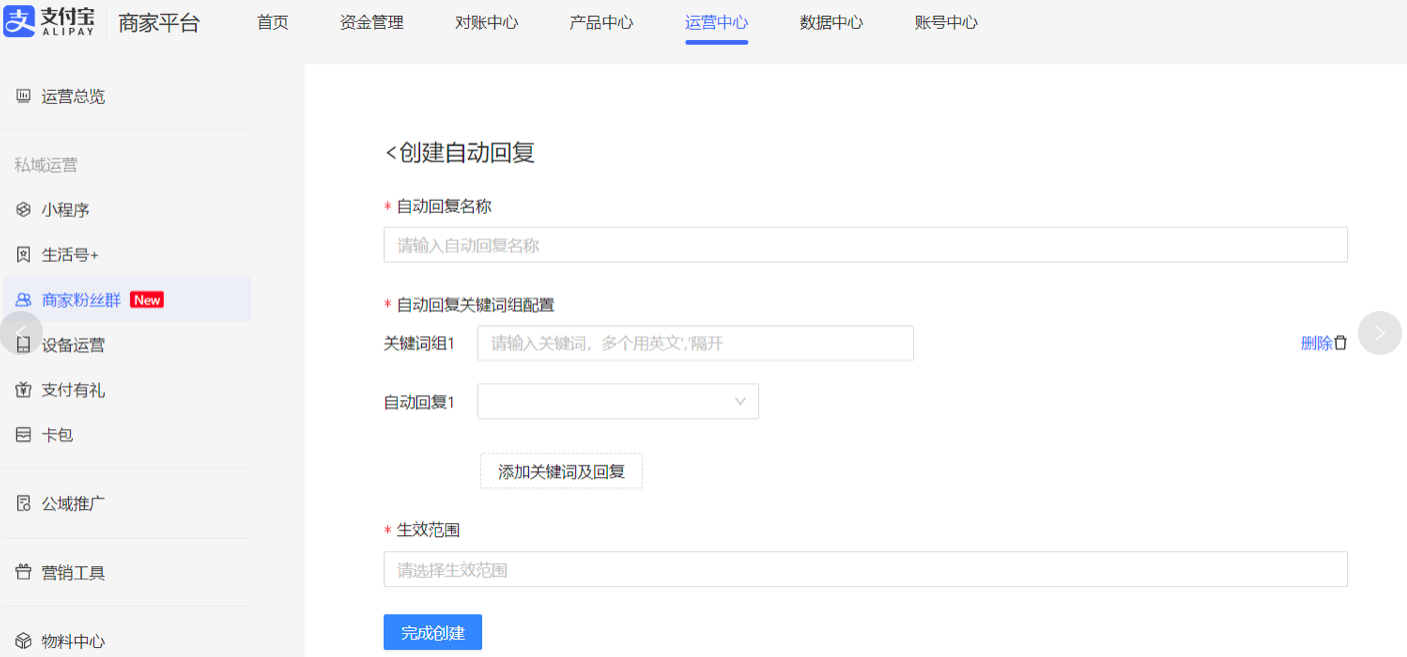
Task: Open 卡包 in the sidebar
Action: 57,435
